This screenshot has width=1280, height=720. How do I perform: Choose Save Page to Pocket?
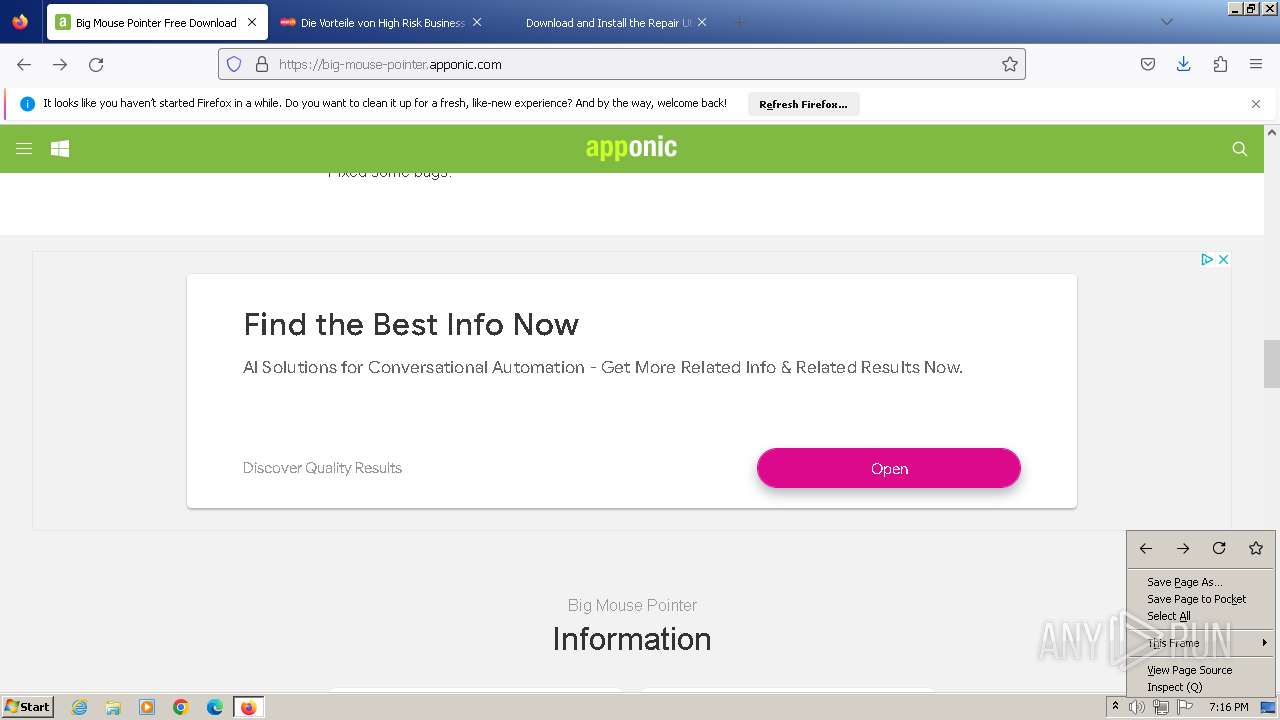[1200, 599]
